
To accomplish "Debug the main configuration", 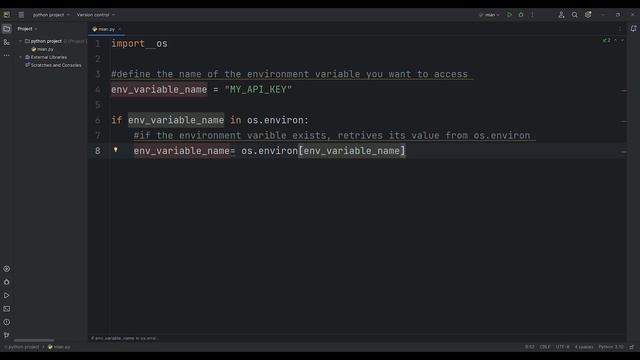I will tap(521, 15).
